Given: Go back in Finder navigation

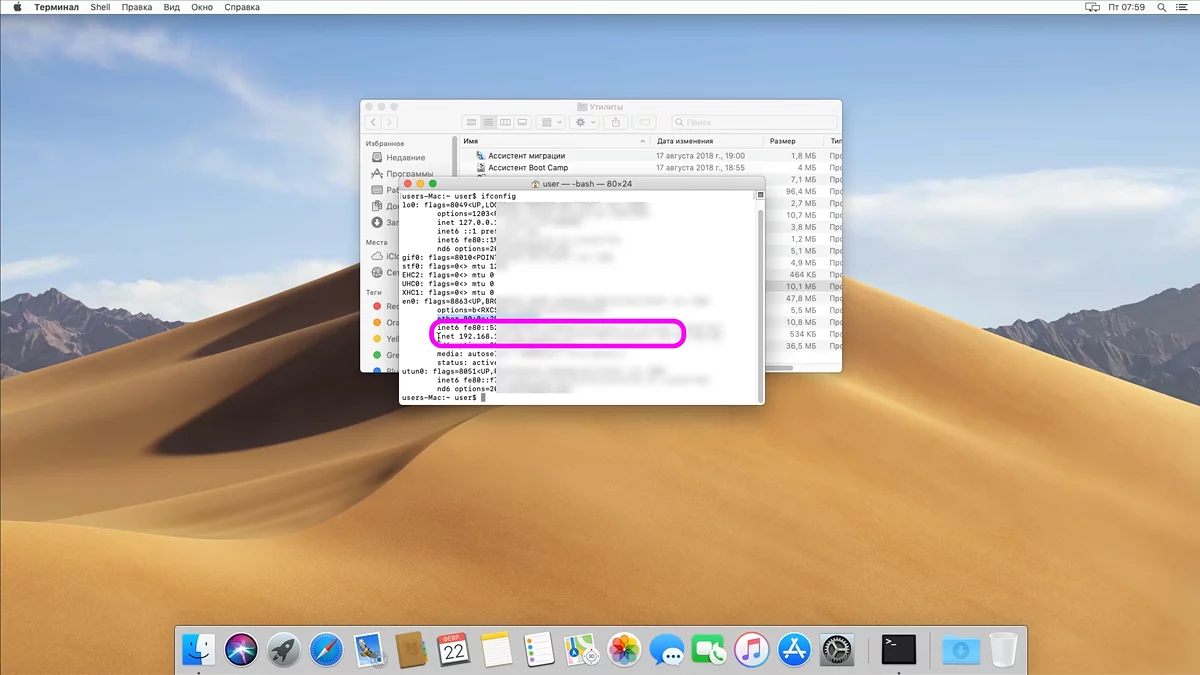Looking at the screenshot, I should [373, 122].
